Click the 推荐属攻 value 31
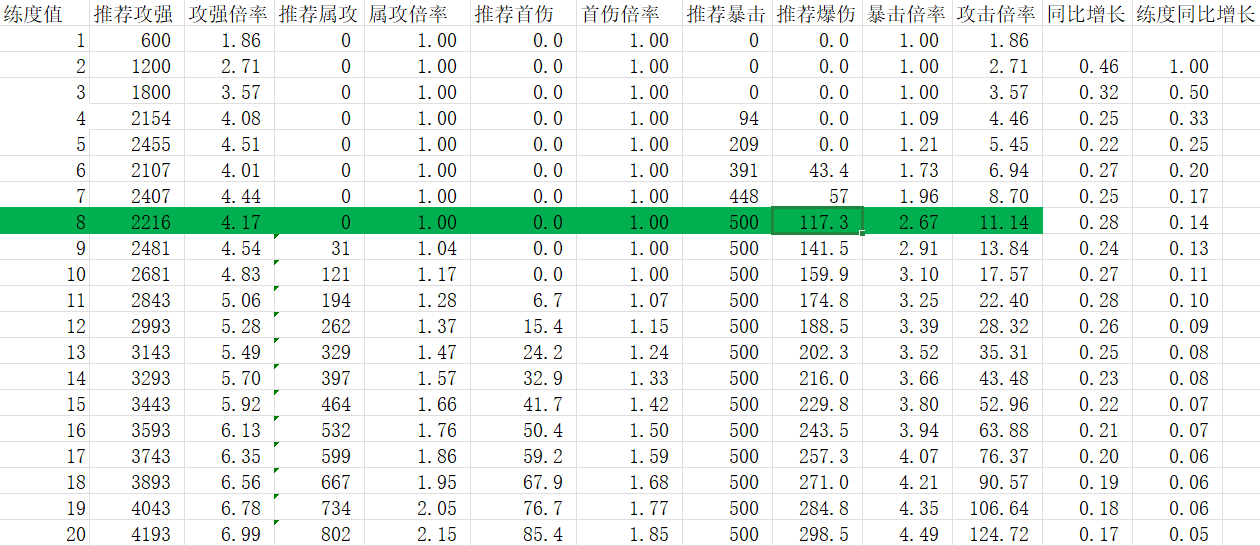Image resolution: width=1260 pixels, height=546 pixels. point(320,248)
